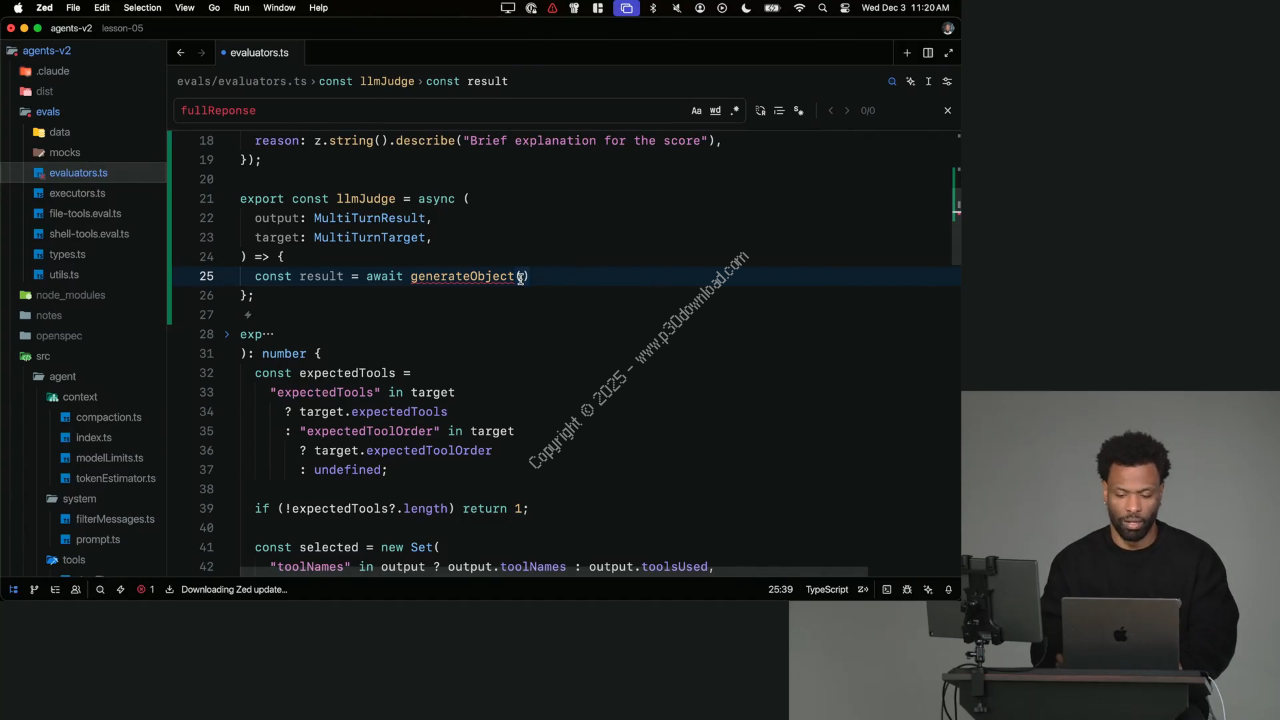Open notifications bell in status bar

coord(948,590)
